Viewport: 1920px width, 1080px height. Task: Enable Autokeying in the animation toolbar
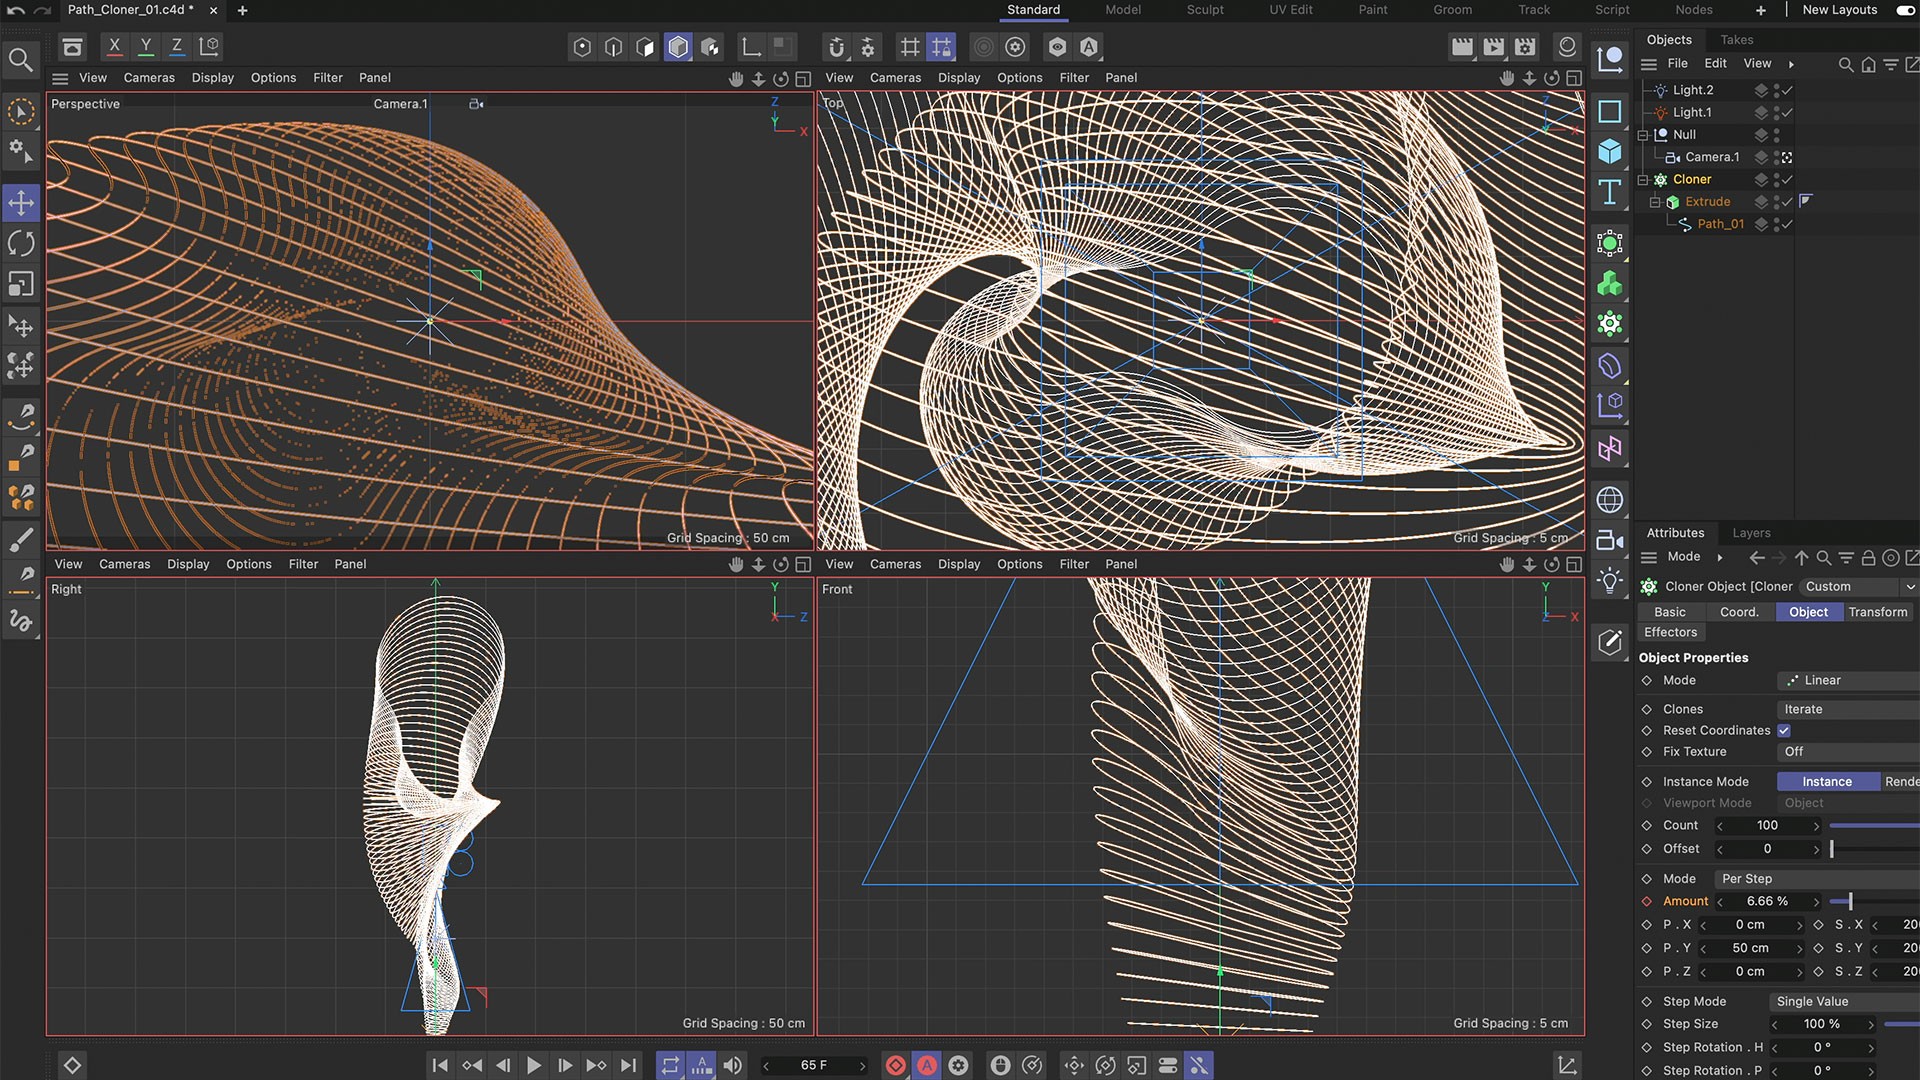pos(927,1065)
